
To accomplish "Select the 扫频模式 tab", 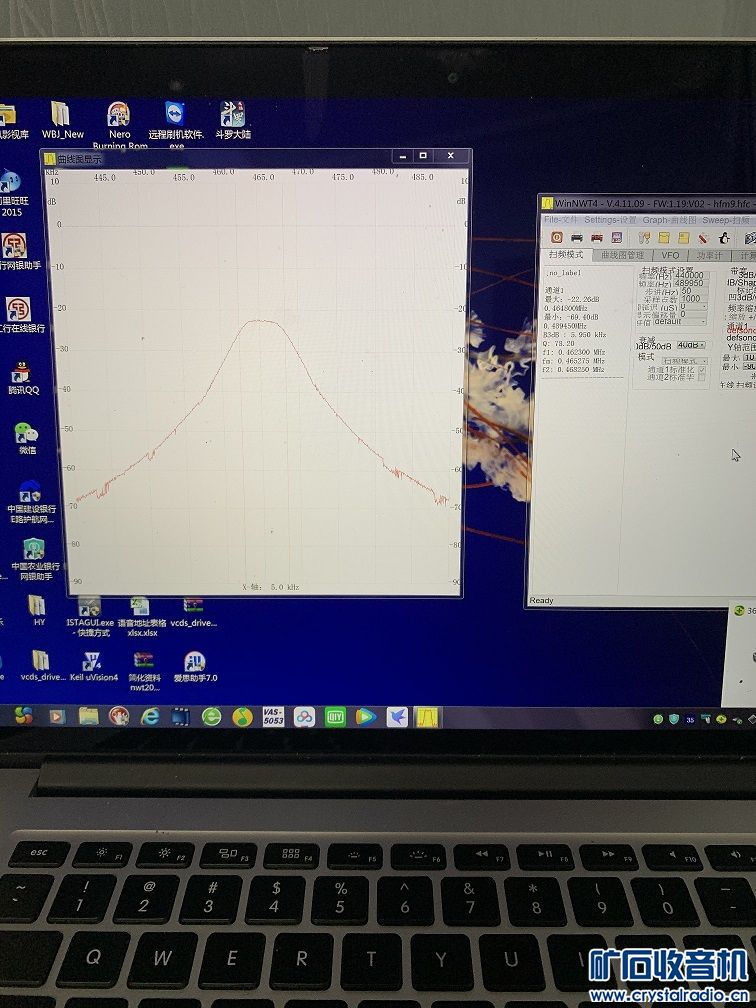I will [566, 255].
